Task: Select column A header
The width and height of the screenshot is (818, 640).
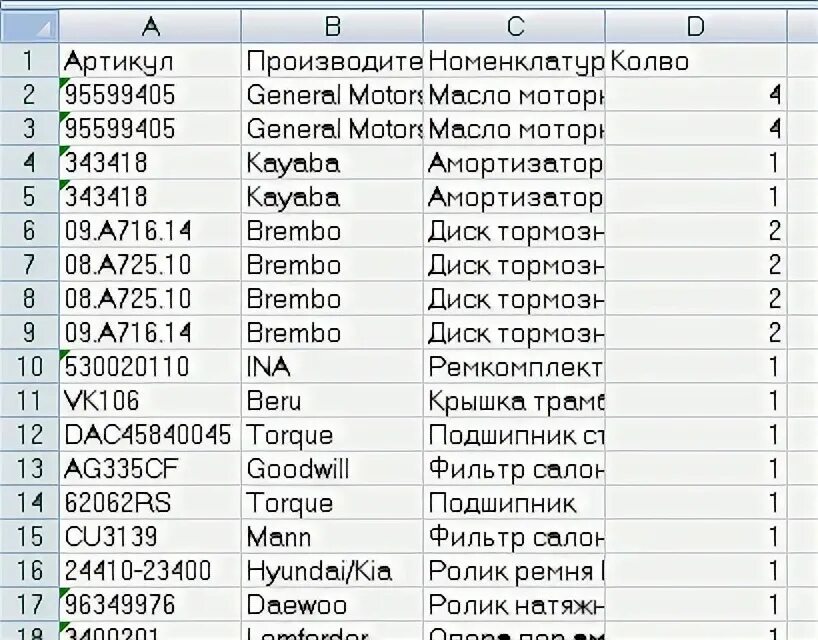Action: (150, 26)
